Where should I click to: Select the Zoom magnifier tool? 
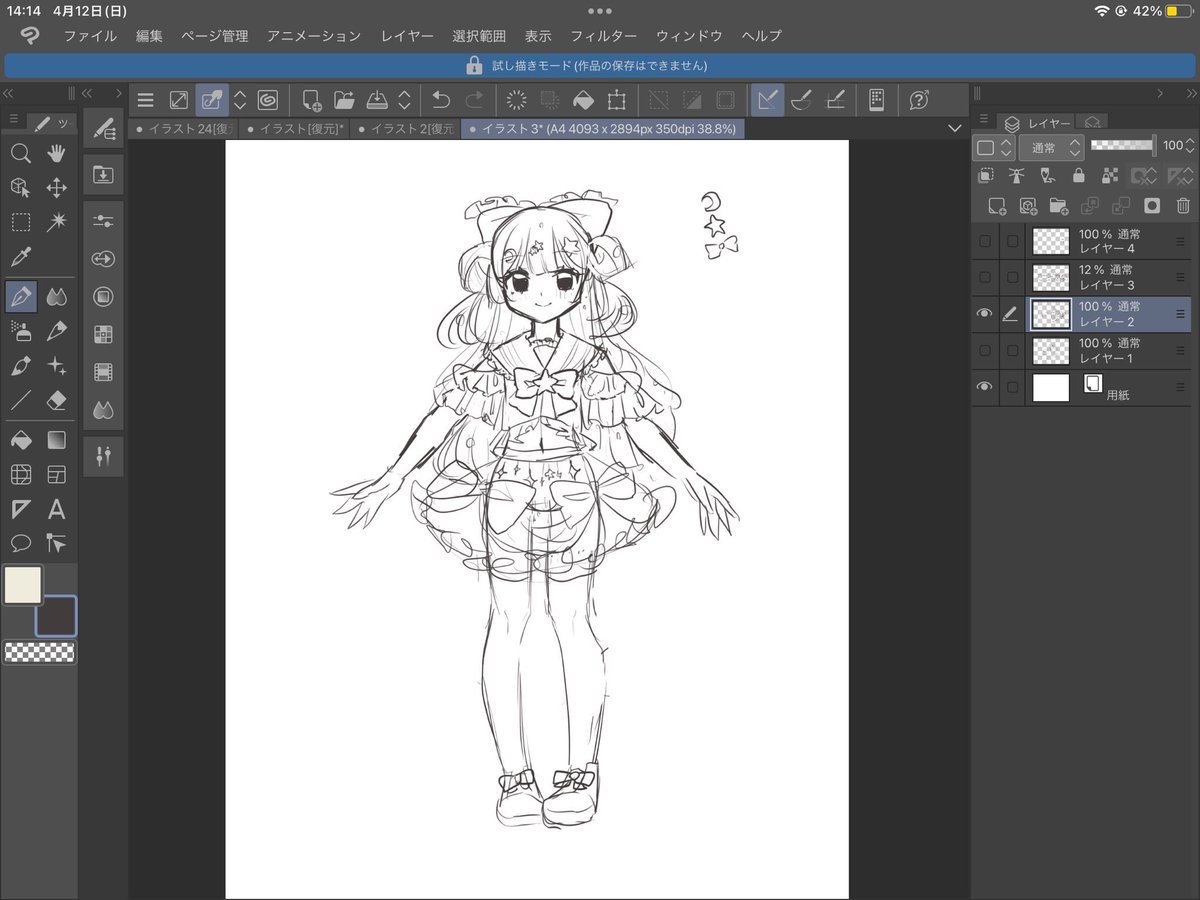[21, 153]
